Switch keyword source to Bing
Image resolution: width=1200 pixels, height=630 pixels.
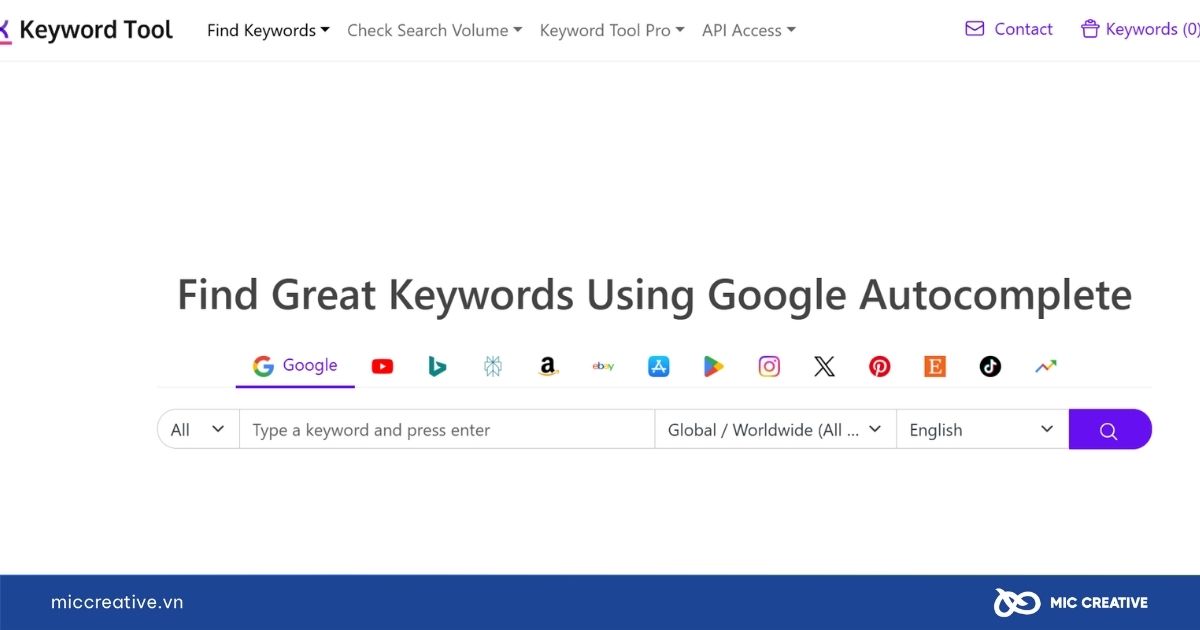point(437,366)
